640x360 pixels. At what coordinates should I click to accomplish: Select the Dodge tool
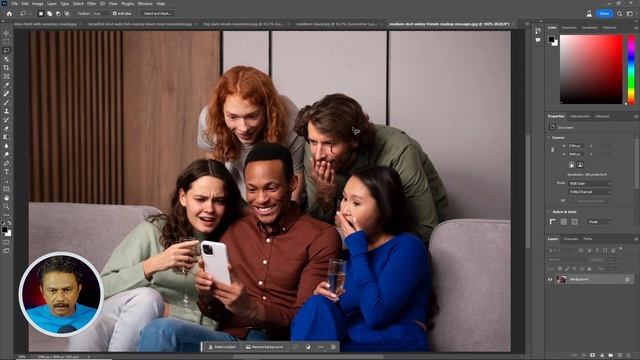6,154
